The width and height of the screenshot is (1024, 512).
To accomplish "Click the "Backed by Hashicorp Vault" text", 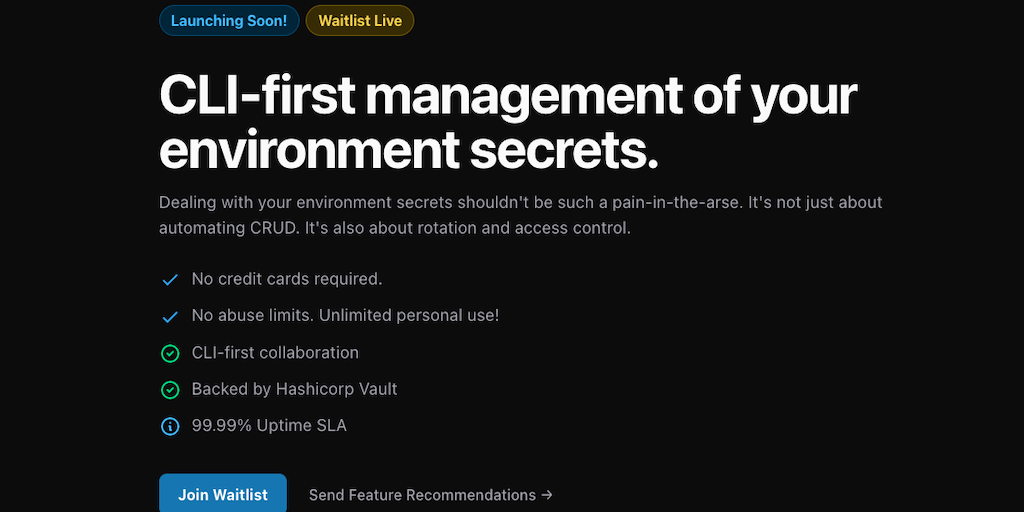I will (294, 389).
